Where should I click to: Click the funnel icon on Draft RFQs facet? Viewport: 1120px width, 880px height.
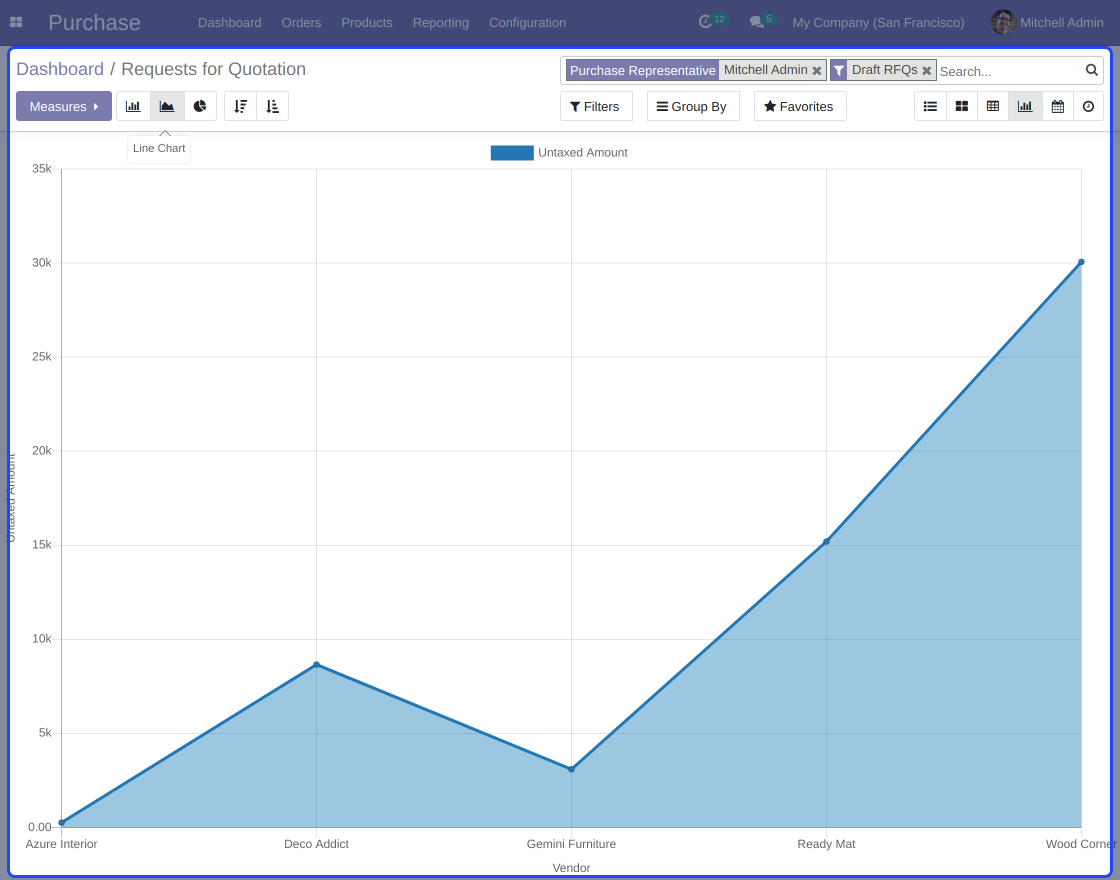tap(839, 70)
